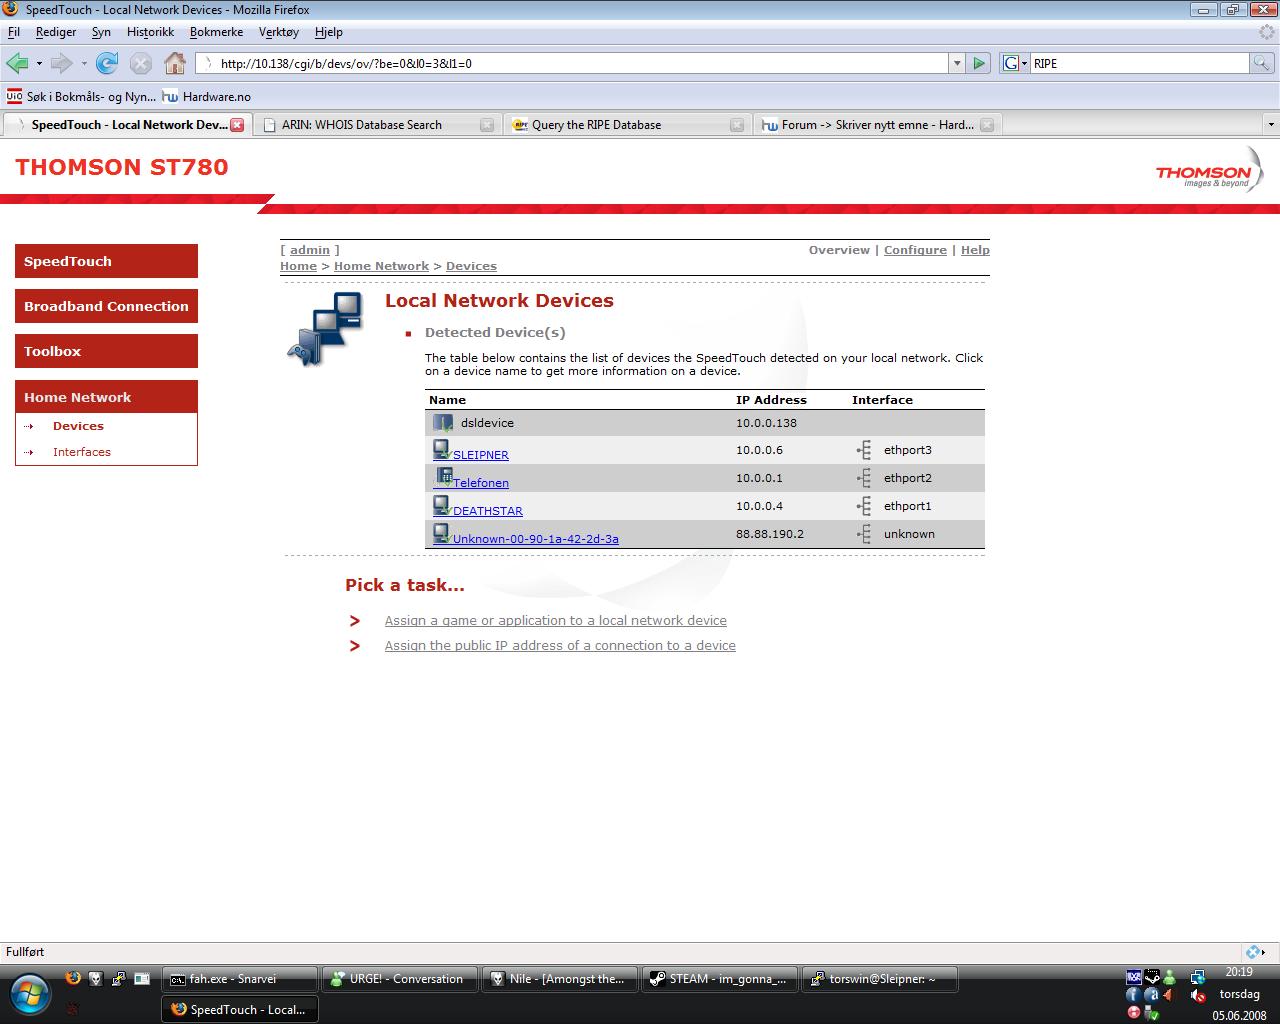The height and width of the screenshot is (1024, 1280).
Task: Expand the address bar URL history dropdown
Action: click(x=957, y=63)
